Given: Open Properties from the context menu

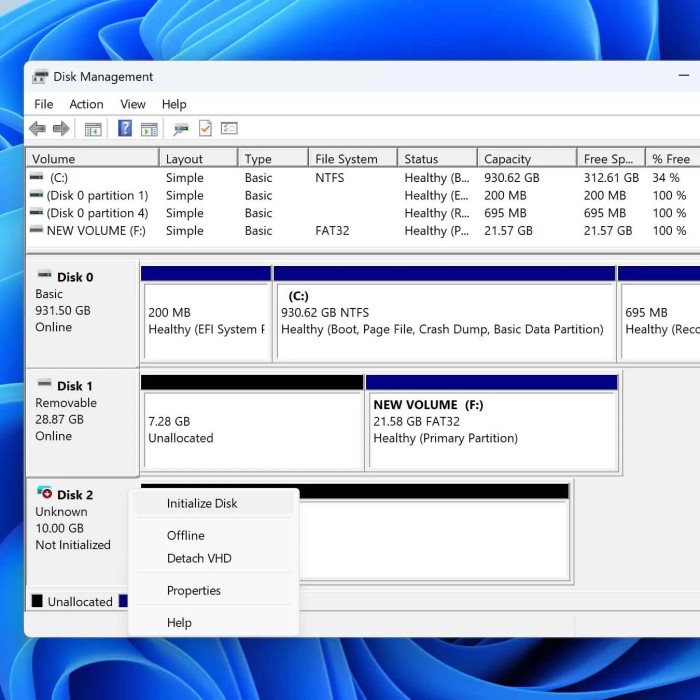Looking at the screenshot, I should (x=213, y=590).
